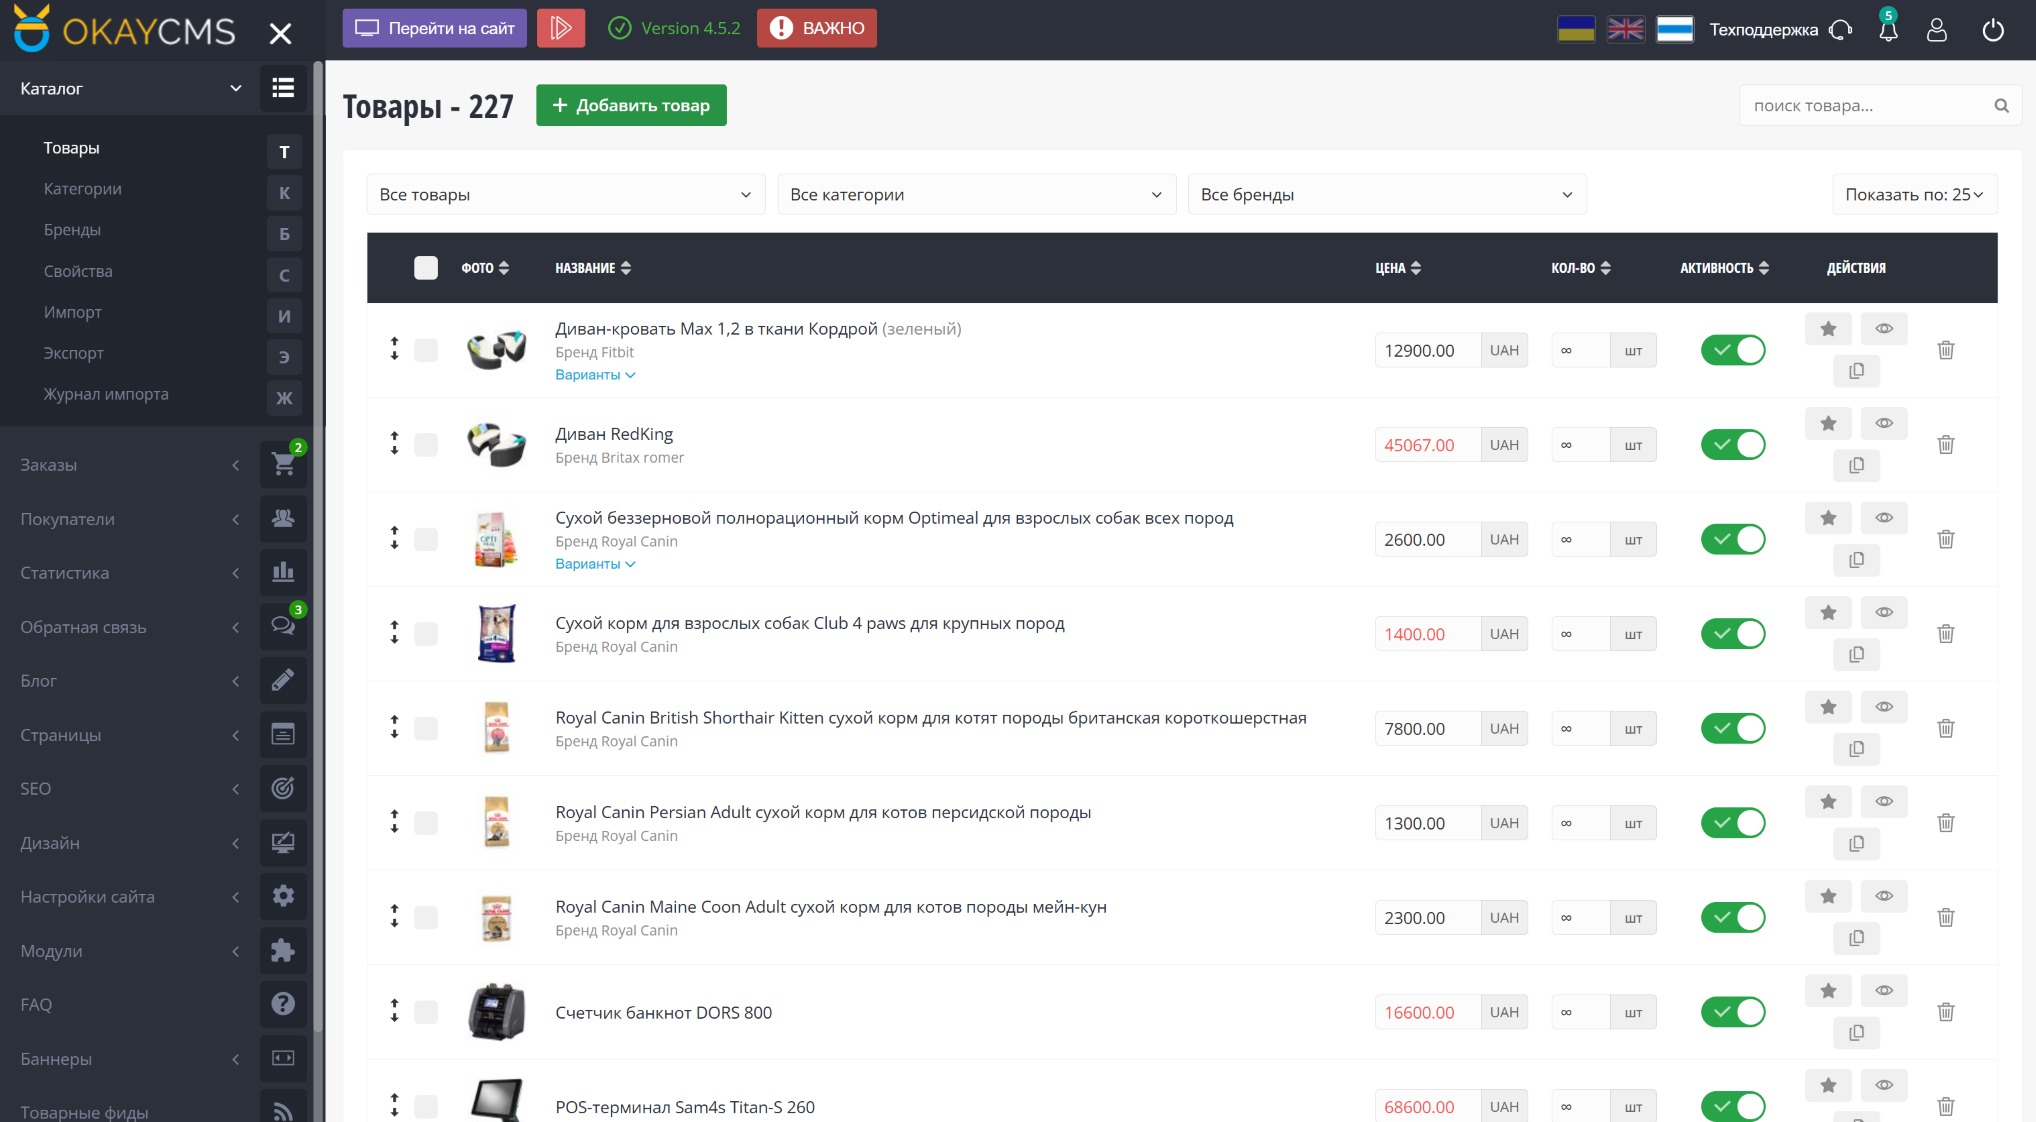Open the user profile icon

[1937, 30]
